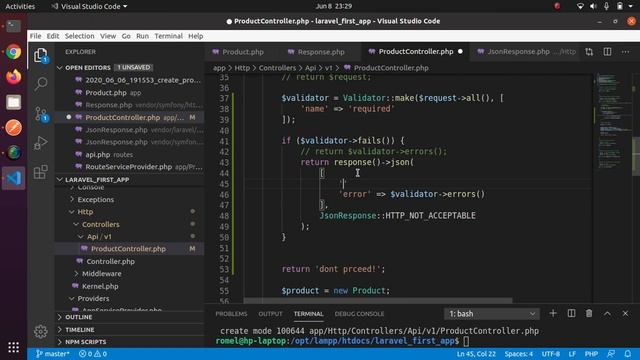Open the editor More Actions ellipsis
The width and height of the screenshot is (640, 360).
tap(625, 52)
